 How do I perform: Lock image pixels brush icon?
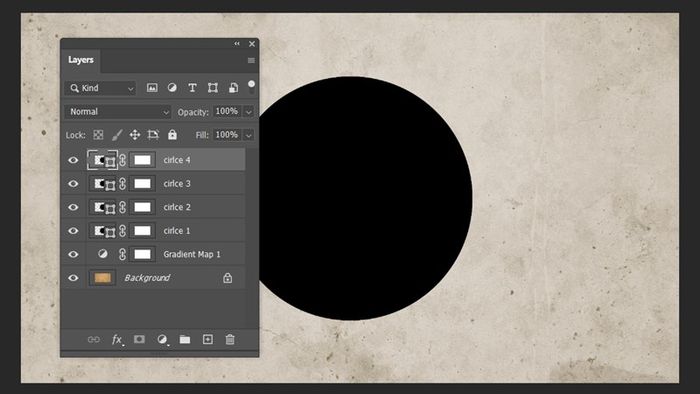click(117, 135)
